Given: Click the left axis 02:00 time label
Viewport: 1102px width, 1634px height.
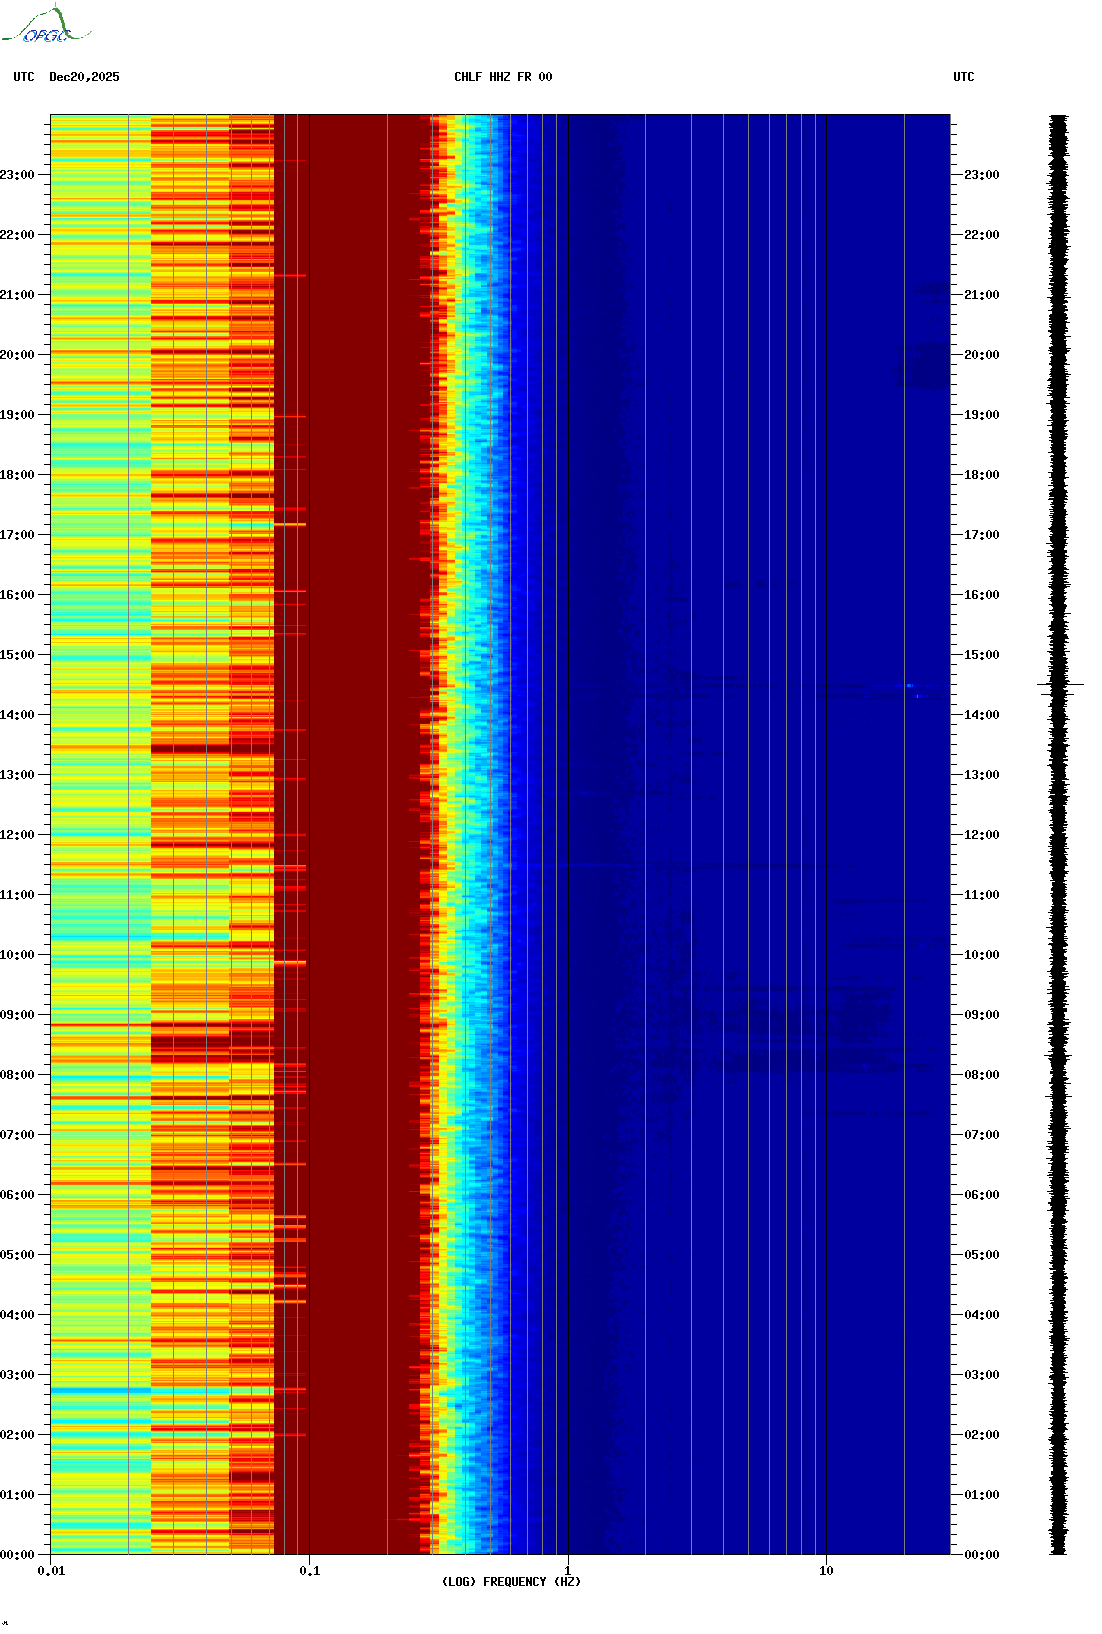Looking at the screenshot, I should (x=17, y=1435).
